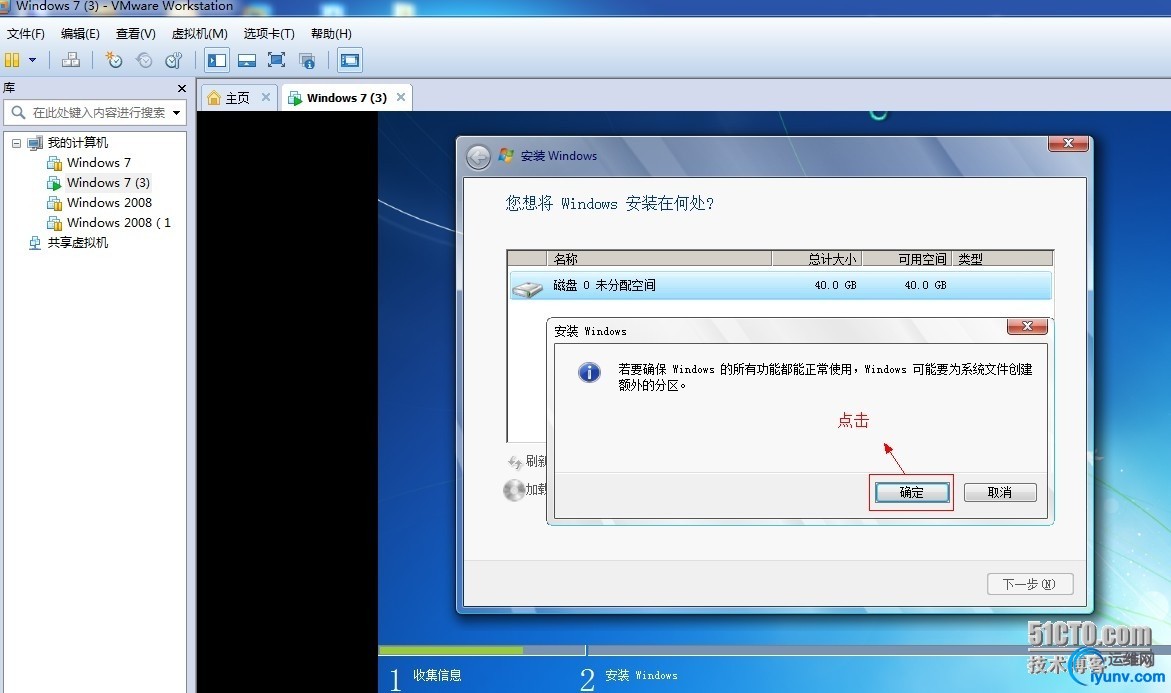The width and height of the screenshot is (1171, 693).
Task: Open the 文件(F) menu
Action: point(26,34)
